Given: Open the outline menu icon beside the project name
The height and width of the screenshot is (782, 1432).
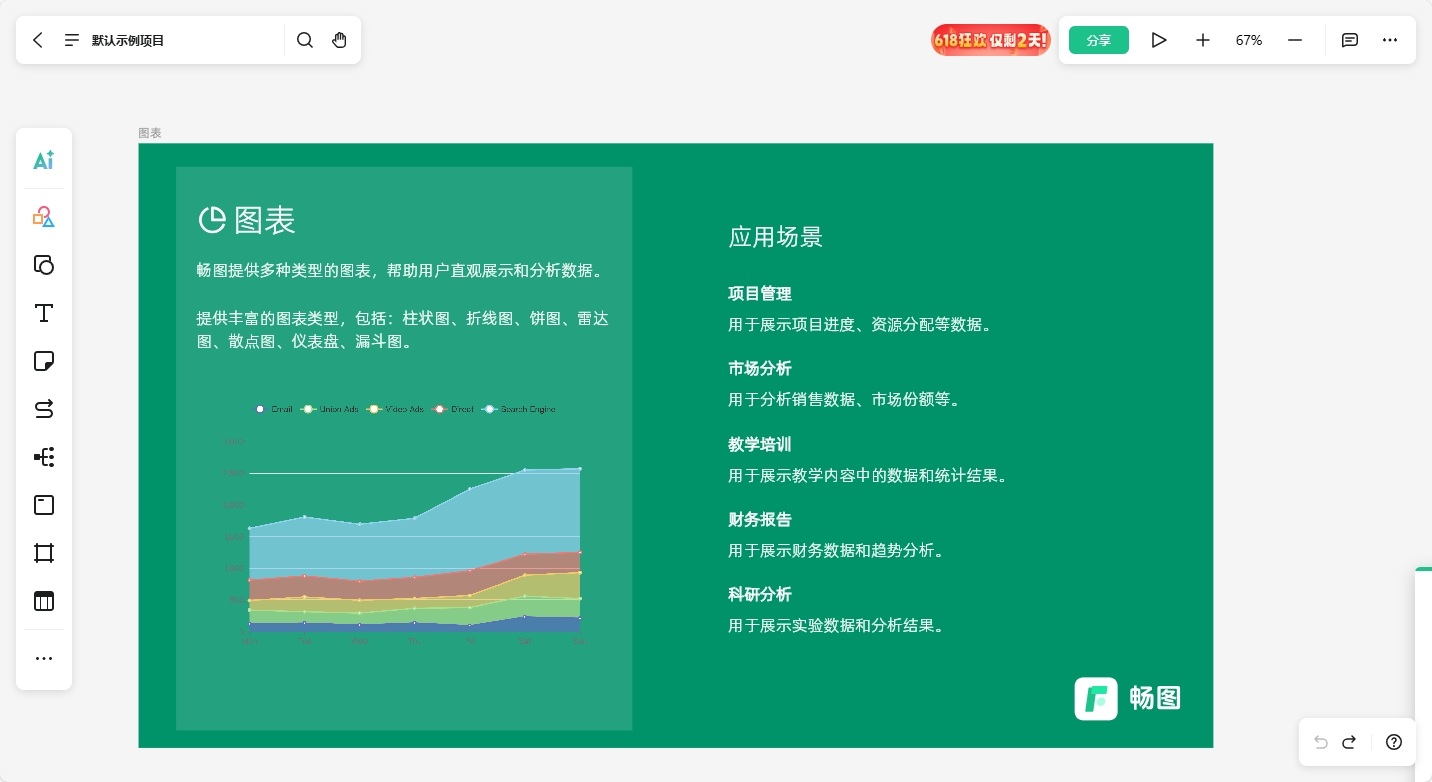Looking at the screenshot, I should (72, 40).
